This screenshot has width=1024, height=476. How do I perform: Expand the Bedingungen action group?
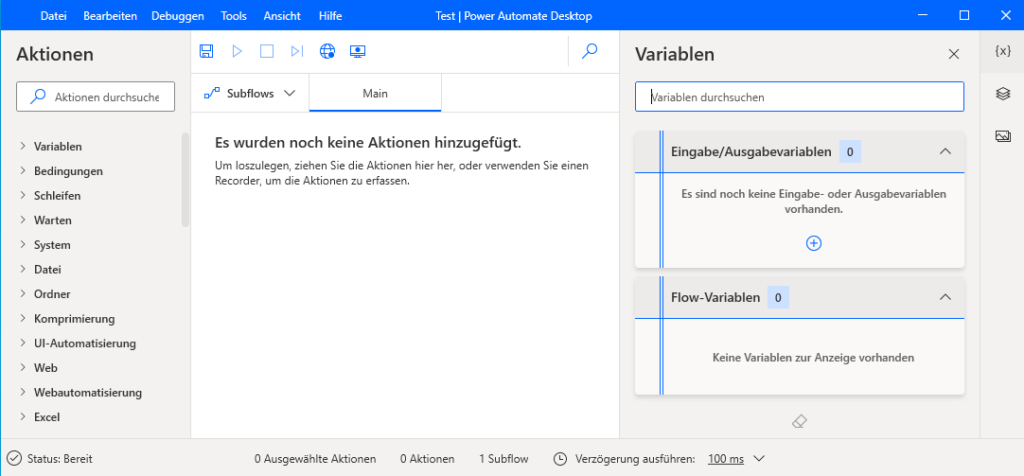point(24,171)
